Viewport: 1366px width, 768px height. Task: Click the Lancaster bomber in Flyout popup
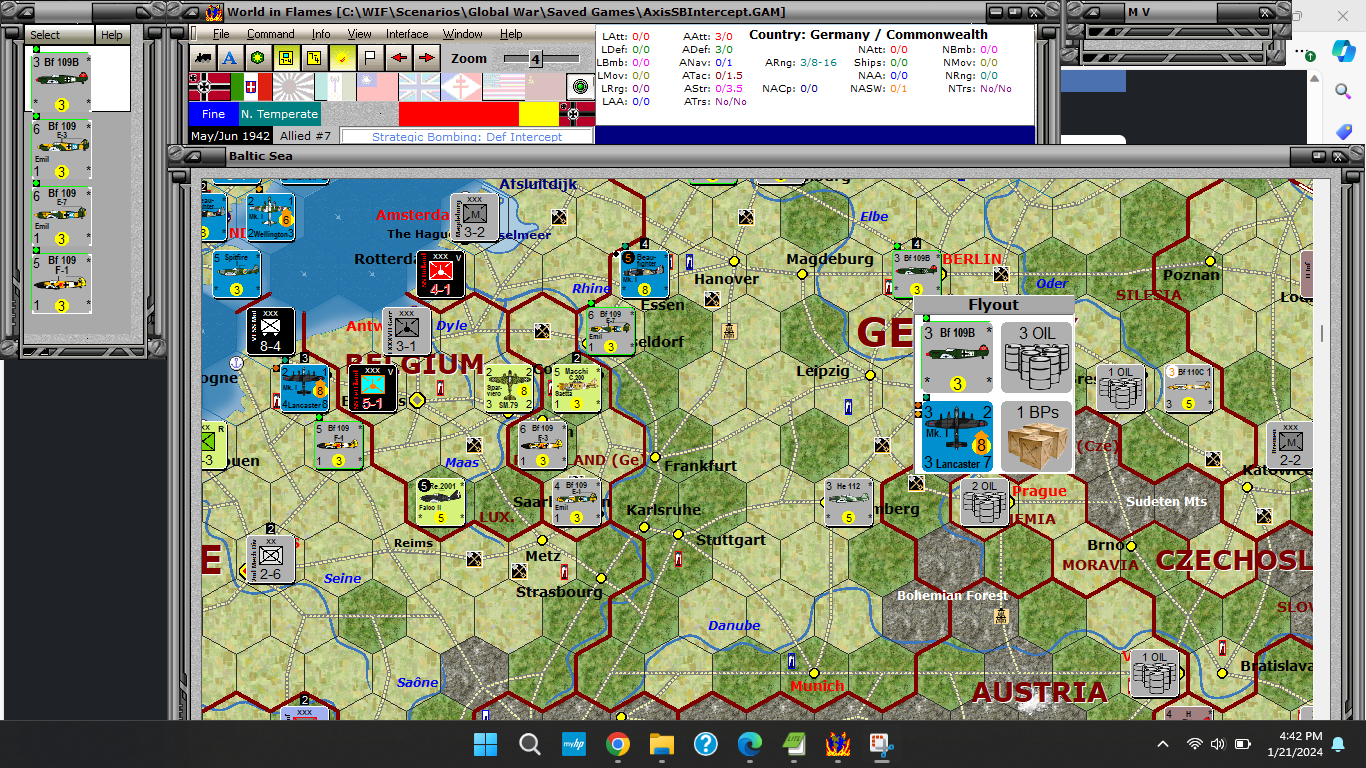(957, 437)
